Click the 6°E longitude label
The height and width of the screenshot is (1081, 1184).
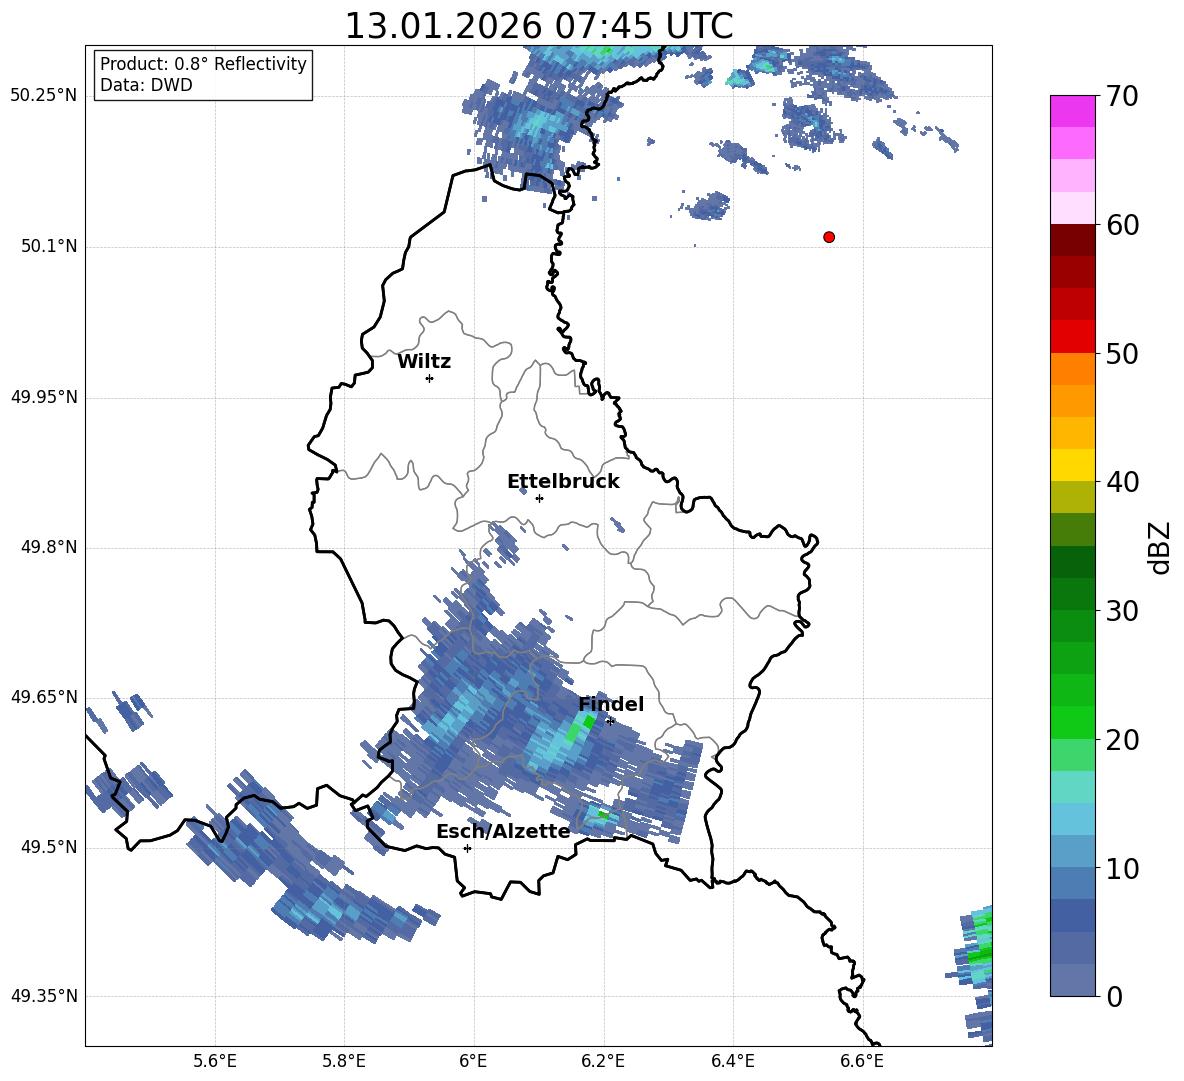(473, 1061)
